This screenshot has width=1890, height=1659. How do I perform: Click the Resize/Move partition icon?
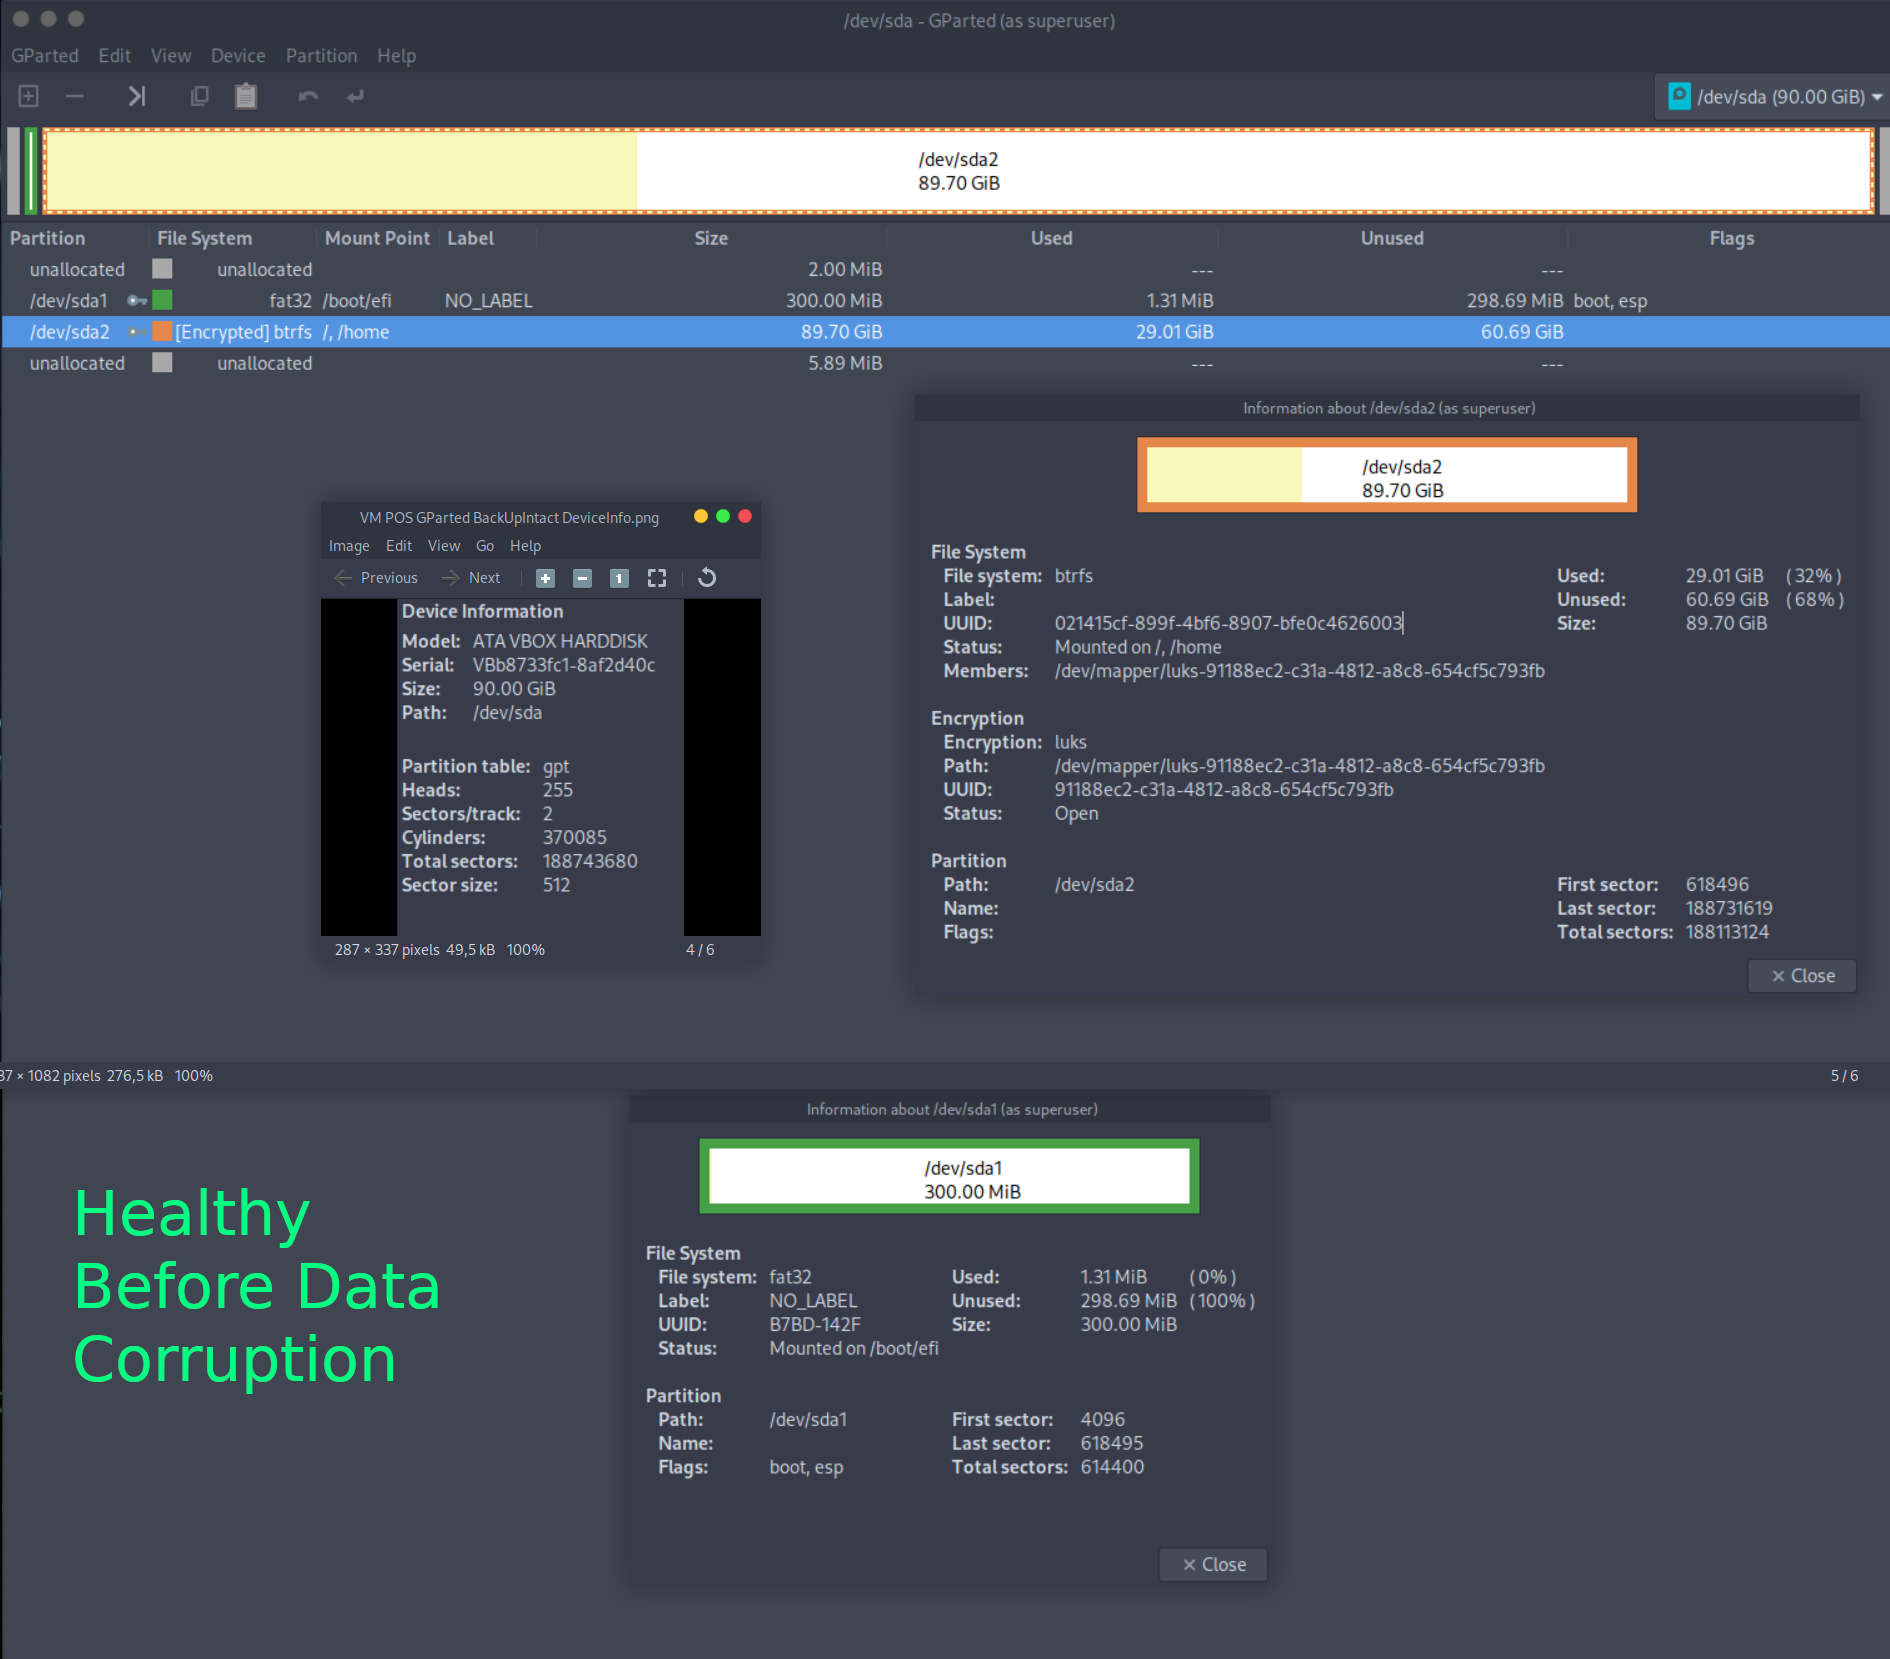click(x=137, y=96)
